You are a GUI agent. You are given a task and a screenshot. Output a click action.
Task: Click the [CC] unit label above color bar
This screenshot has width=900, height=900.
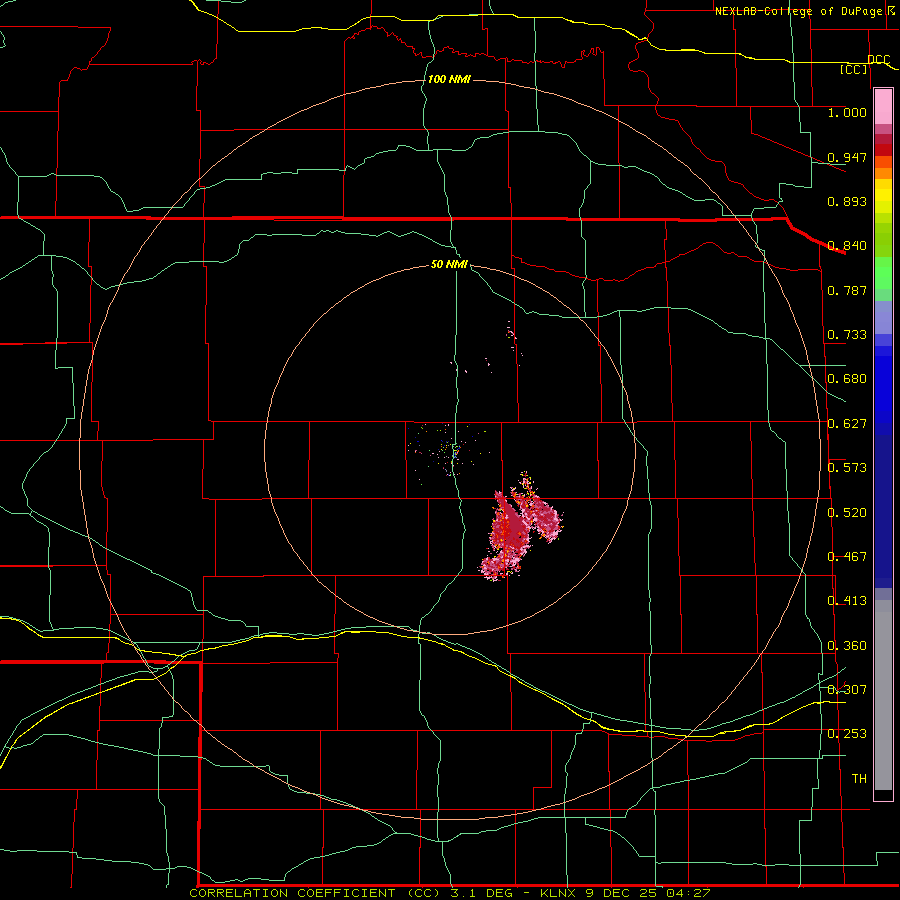[x=854, y=69]
